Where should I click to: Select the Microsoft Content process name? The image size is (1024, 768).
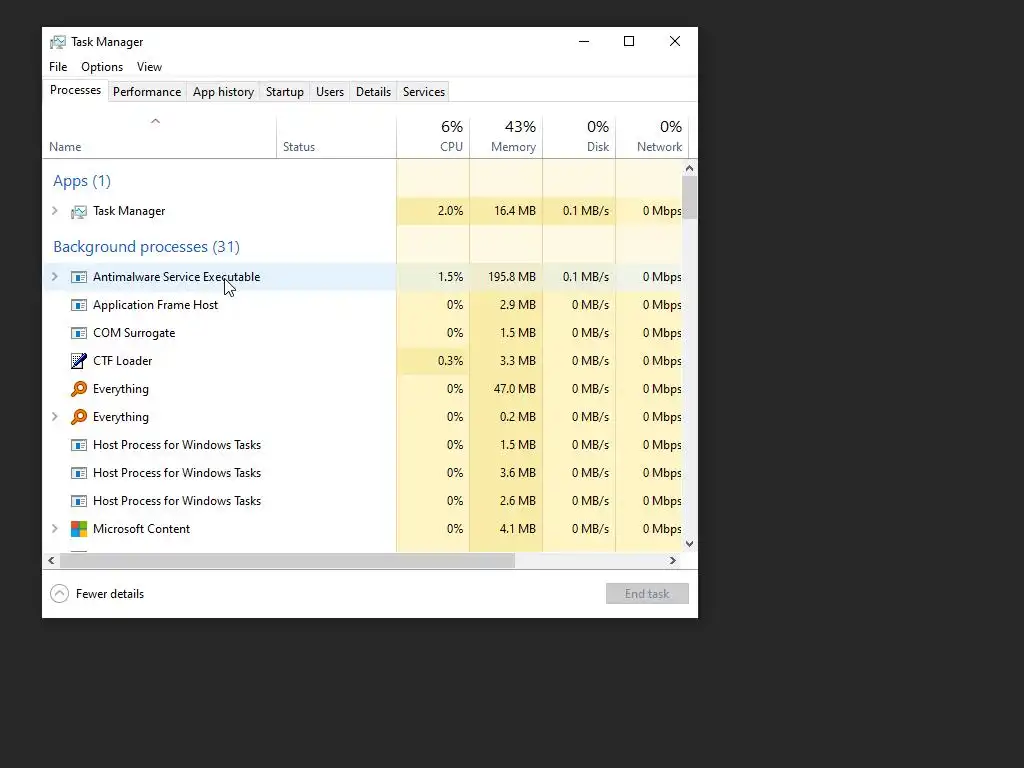(x=142, y=529)
